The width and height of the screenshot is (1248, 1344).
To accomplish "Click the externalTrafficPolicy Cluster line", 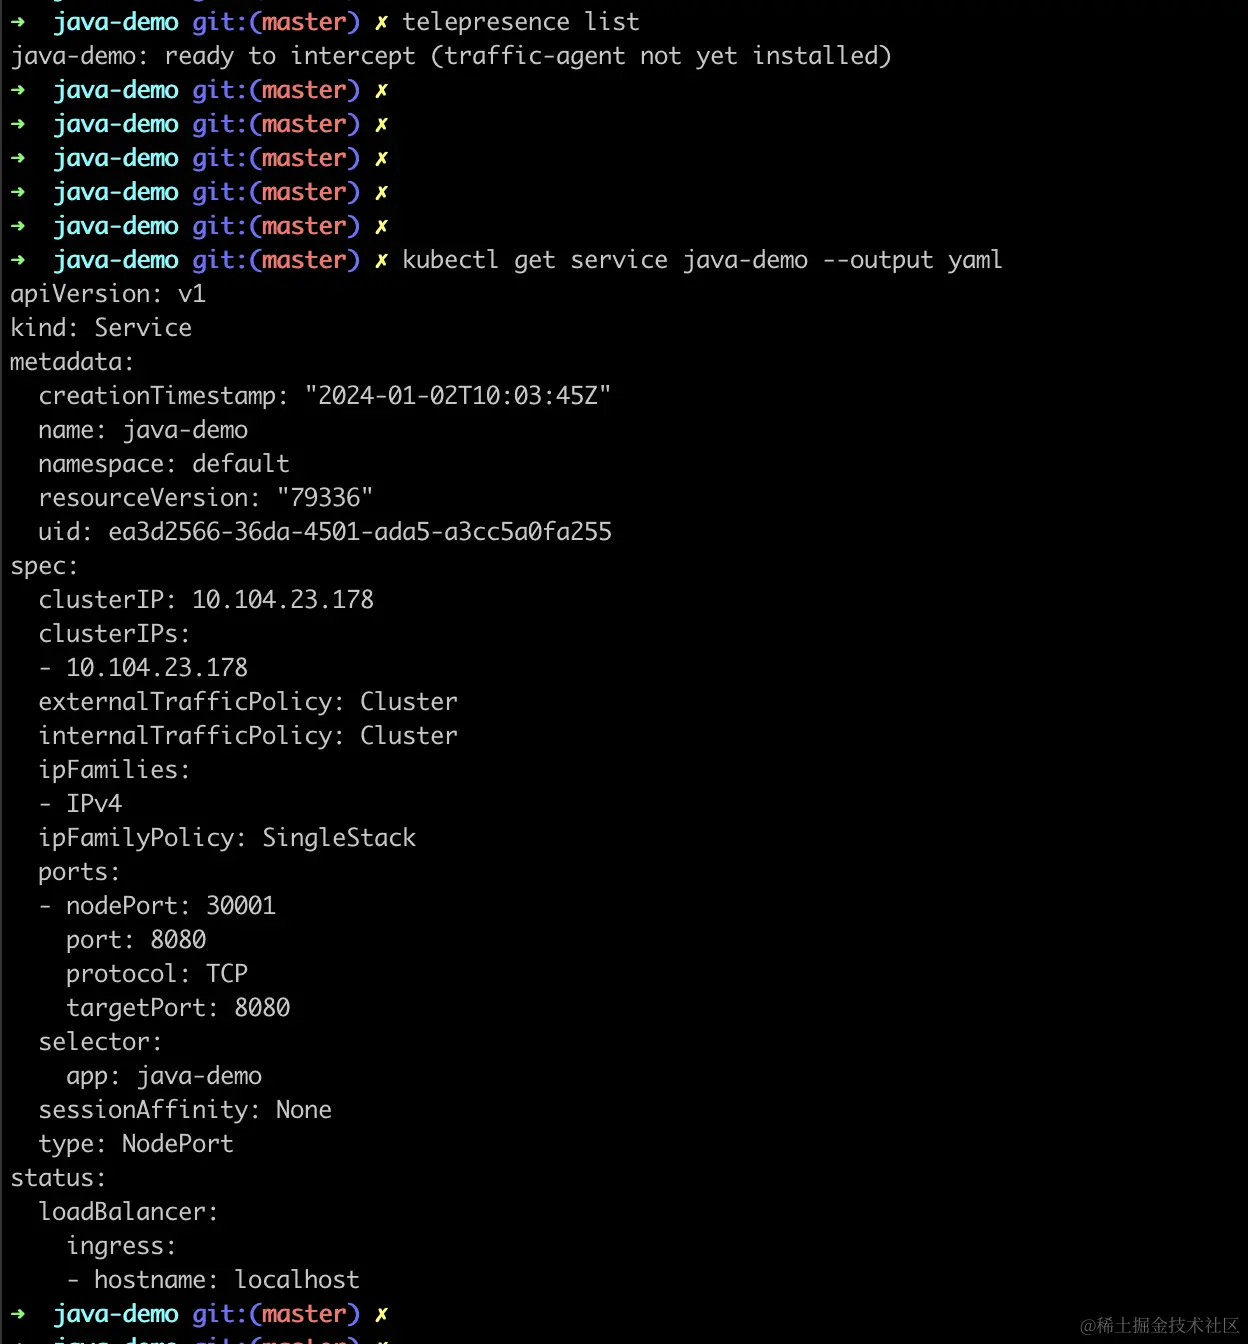I will tap(247, 702).
